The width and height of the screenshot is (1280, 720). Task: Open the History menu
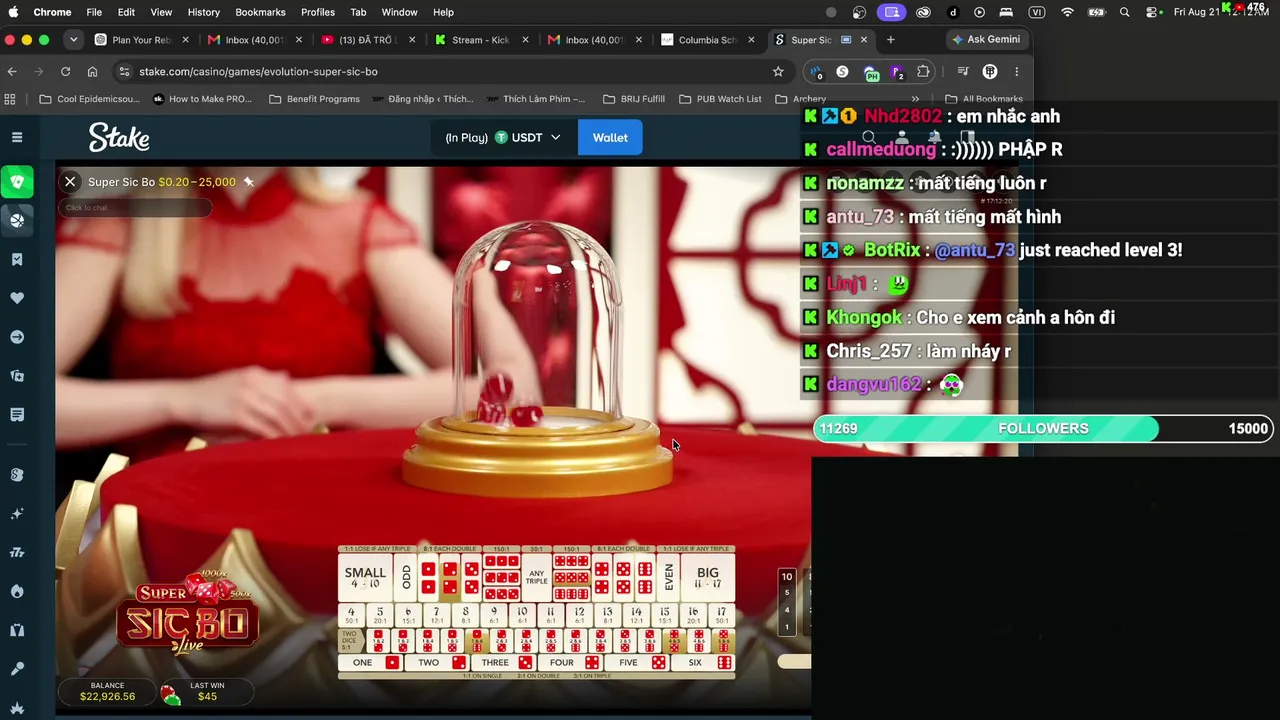point(203,12)
